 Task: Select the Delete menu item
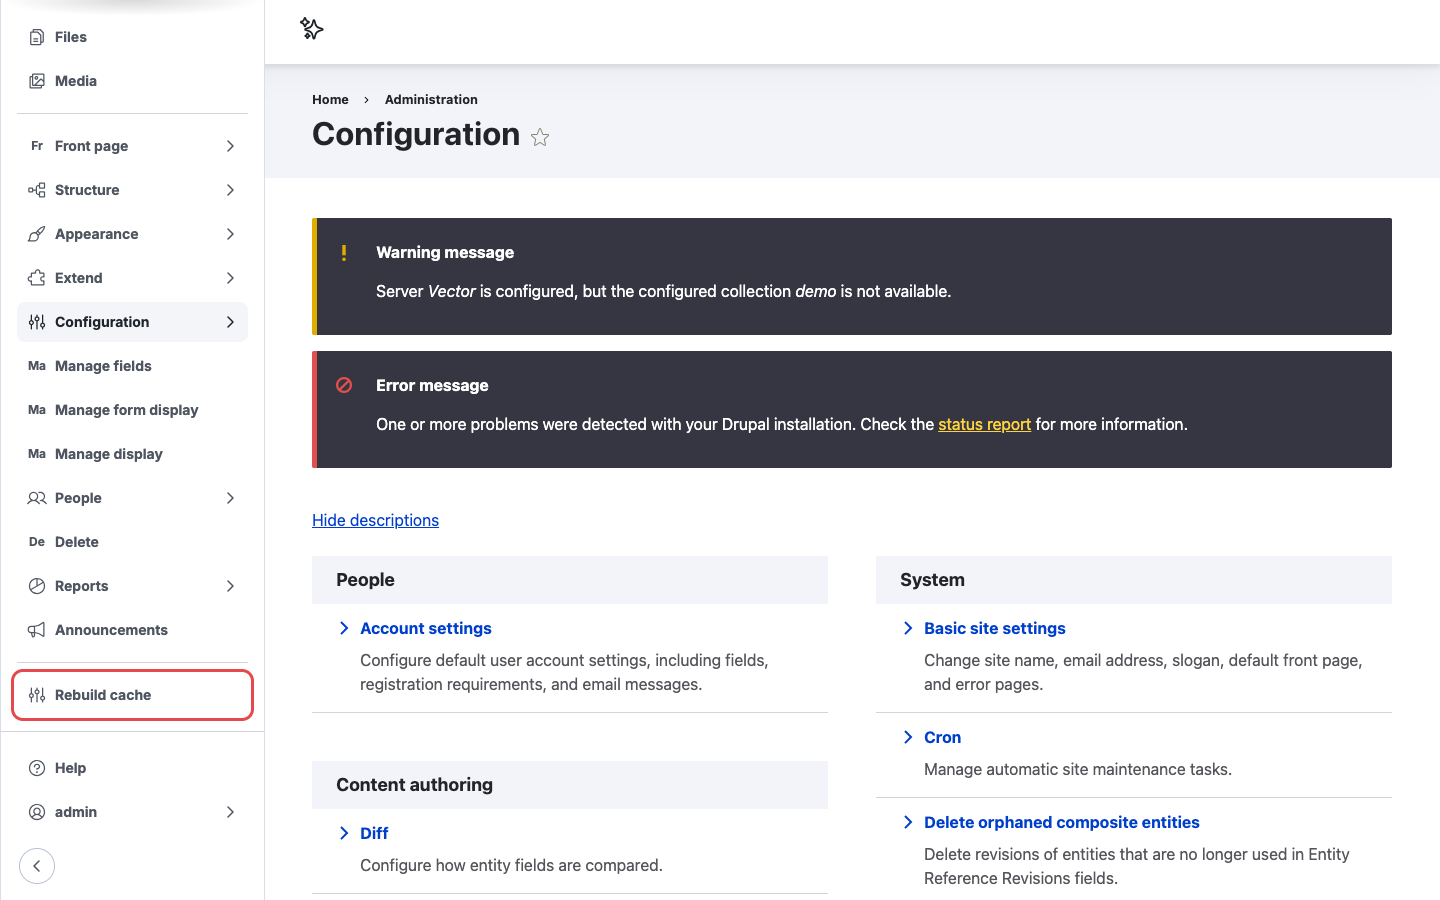pyautogui.click(x=132, y=542)
